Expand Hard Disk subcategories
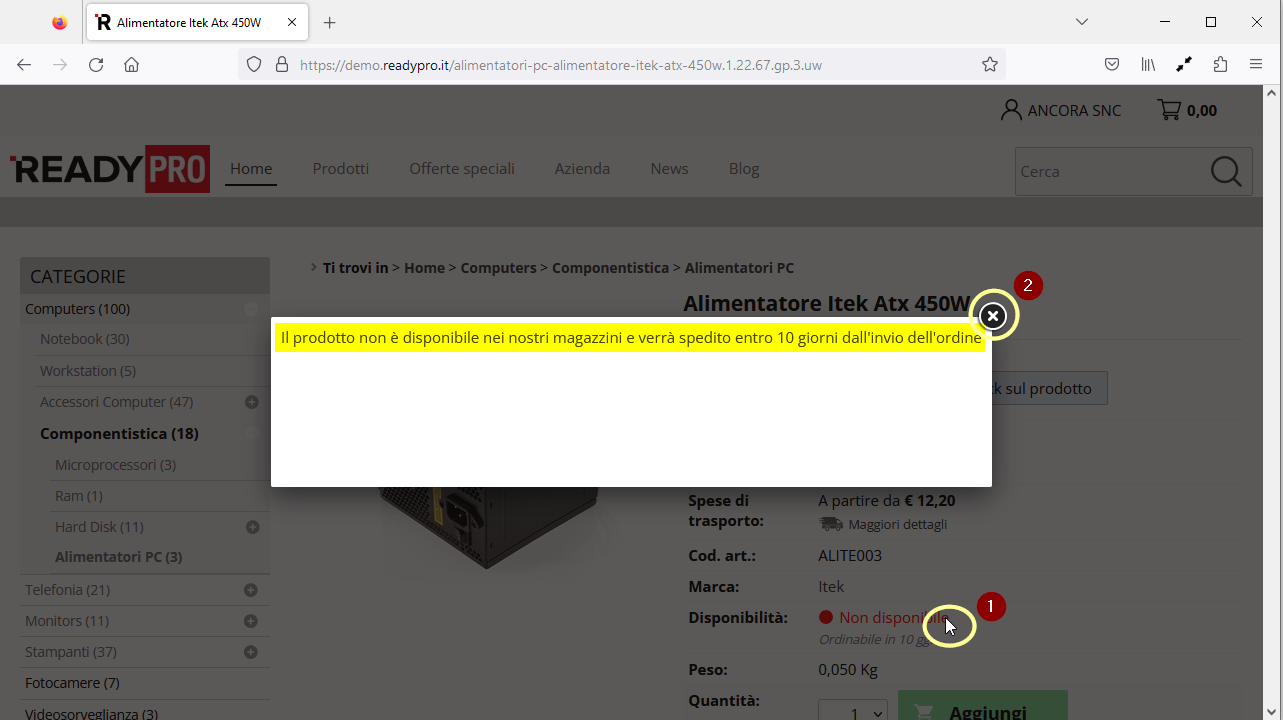1283x720 pixels. [x=252, y=527]
